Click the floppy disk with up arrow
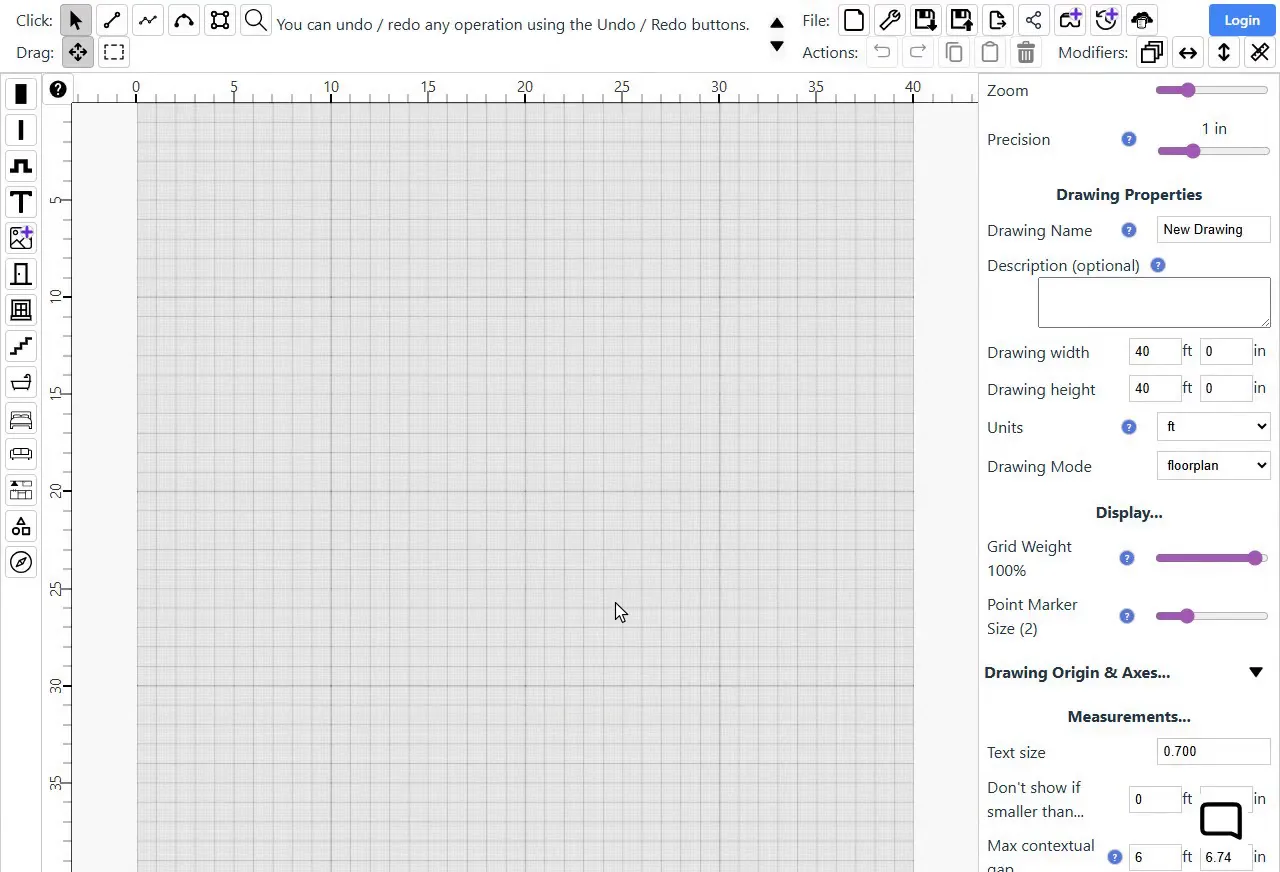Image resolution: width=1280 pixels, height=872 pixels. tap(962, 20)
